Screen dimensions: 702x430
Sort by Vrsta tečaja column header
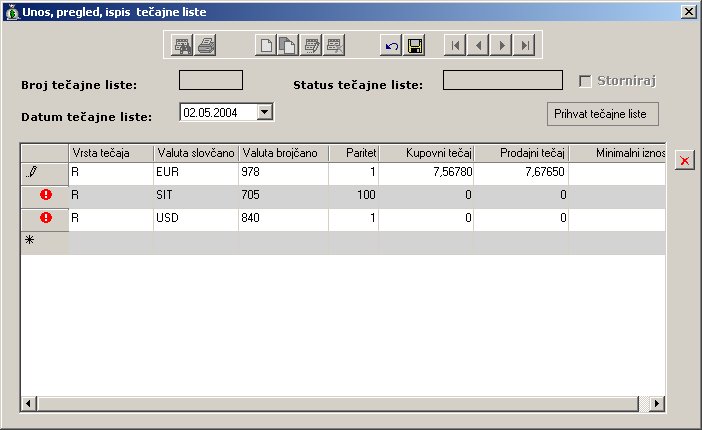coord(111,153)
